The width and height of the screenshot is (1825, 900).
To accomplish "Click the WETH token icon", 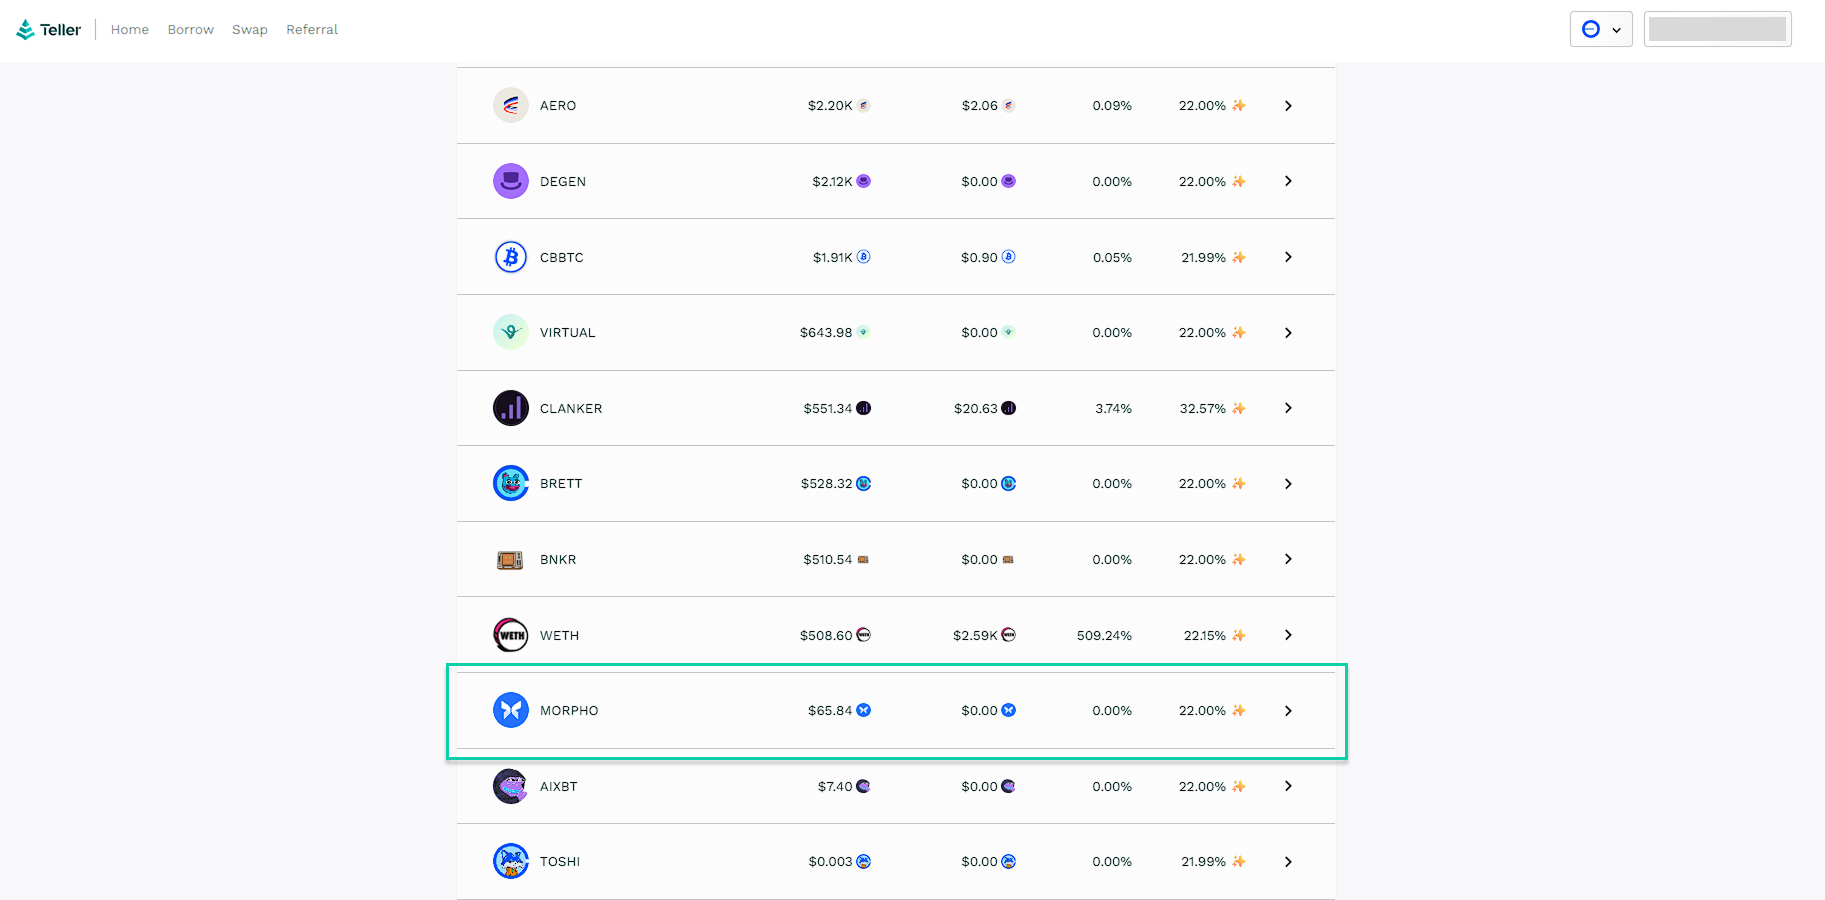I will [x=510, y=635].
